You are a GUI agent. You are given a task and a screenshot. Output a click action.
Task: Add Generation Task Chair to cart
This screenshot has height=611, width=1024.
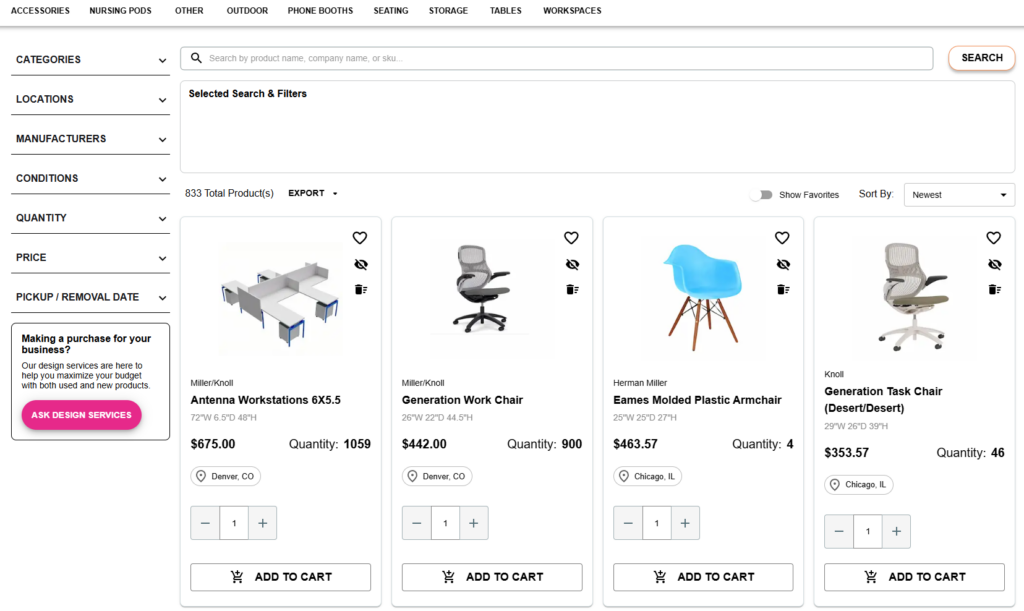[914, 577]
